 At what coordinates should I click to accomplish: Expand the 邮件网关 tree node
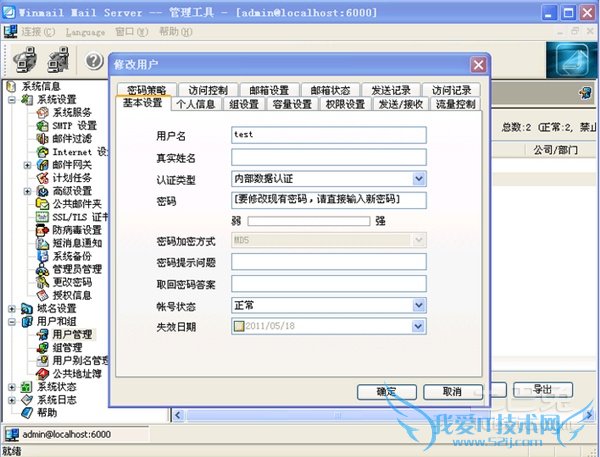coord(27,165)
